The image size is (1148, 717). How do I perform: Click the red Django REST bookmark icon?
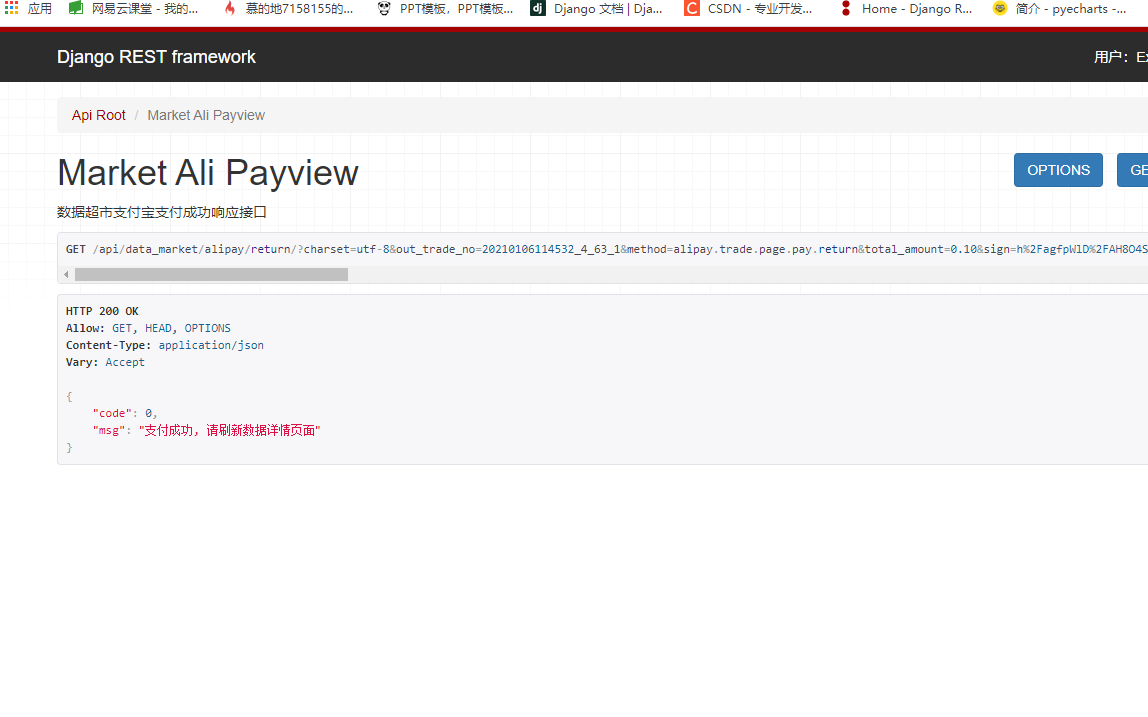(846, 8)
